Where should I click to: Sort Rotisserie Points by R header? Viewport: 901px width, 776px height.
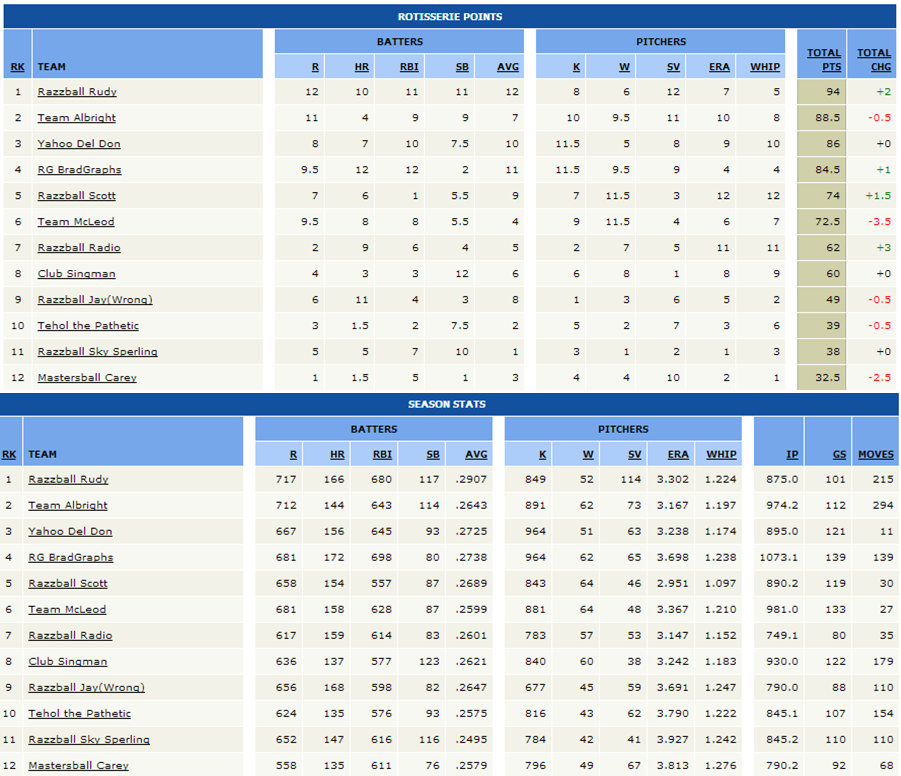click(315, 67)
